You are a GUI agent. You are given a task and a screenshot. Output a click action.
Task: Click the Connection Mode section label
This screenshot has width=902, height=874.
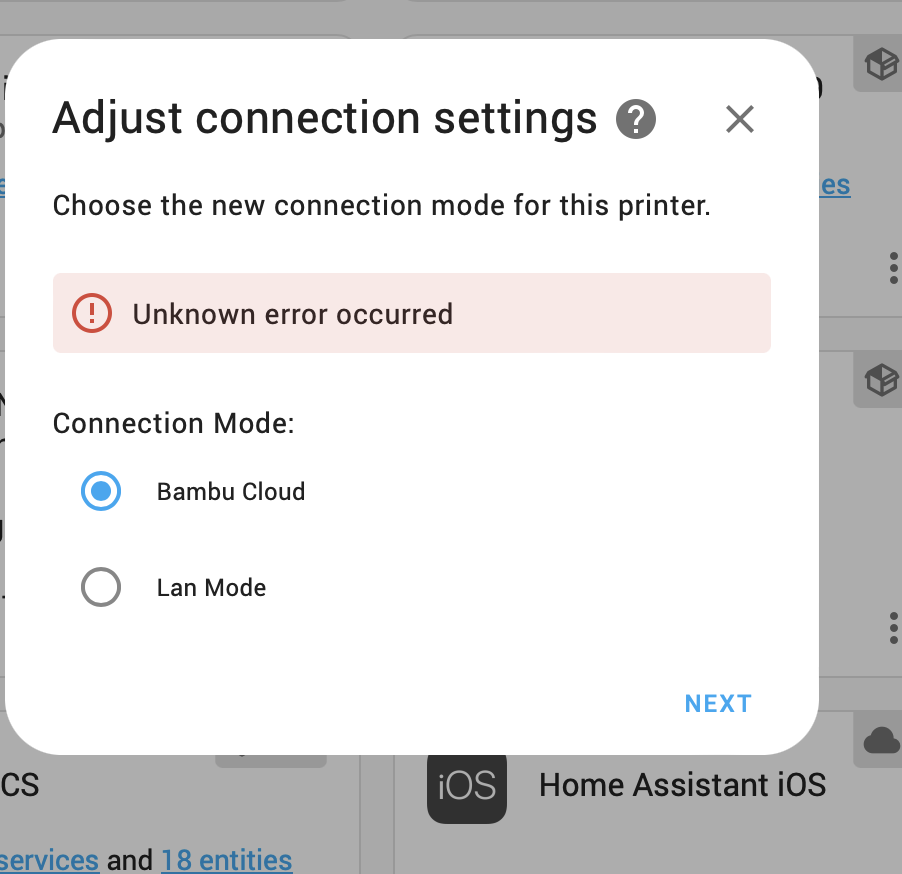tap(172, 423)
